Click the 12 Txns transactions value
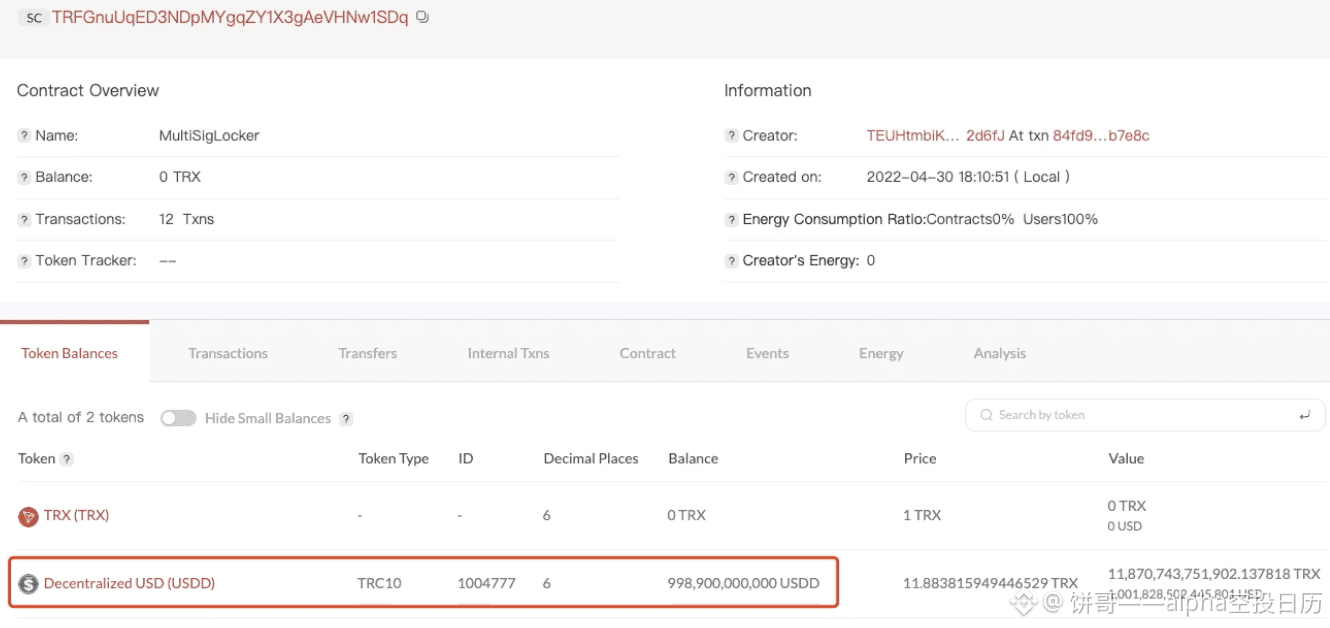1330x628 pixels. pos(186,219)
